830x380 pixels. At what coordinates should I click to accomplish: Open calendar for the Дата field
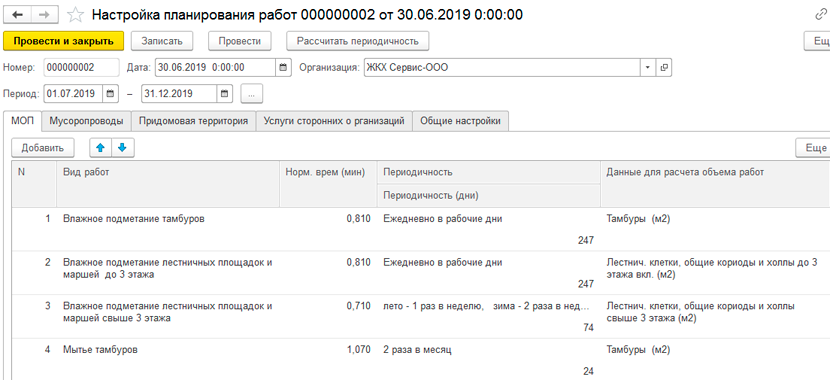click(283, 68)
